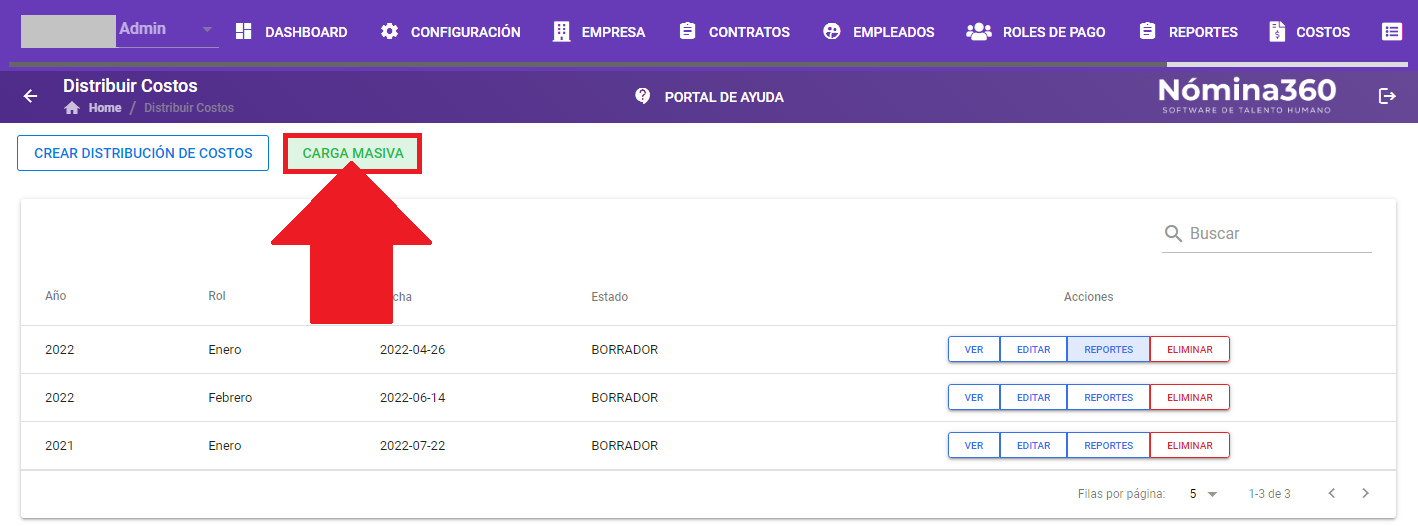Click the Nómina360 logo
The image size is (1418, 526).
coord(1247,96)
